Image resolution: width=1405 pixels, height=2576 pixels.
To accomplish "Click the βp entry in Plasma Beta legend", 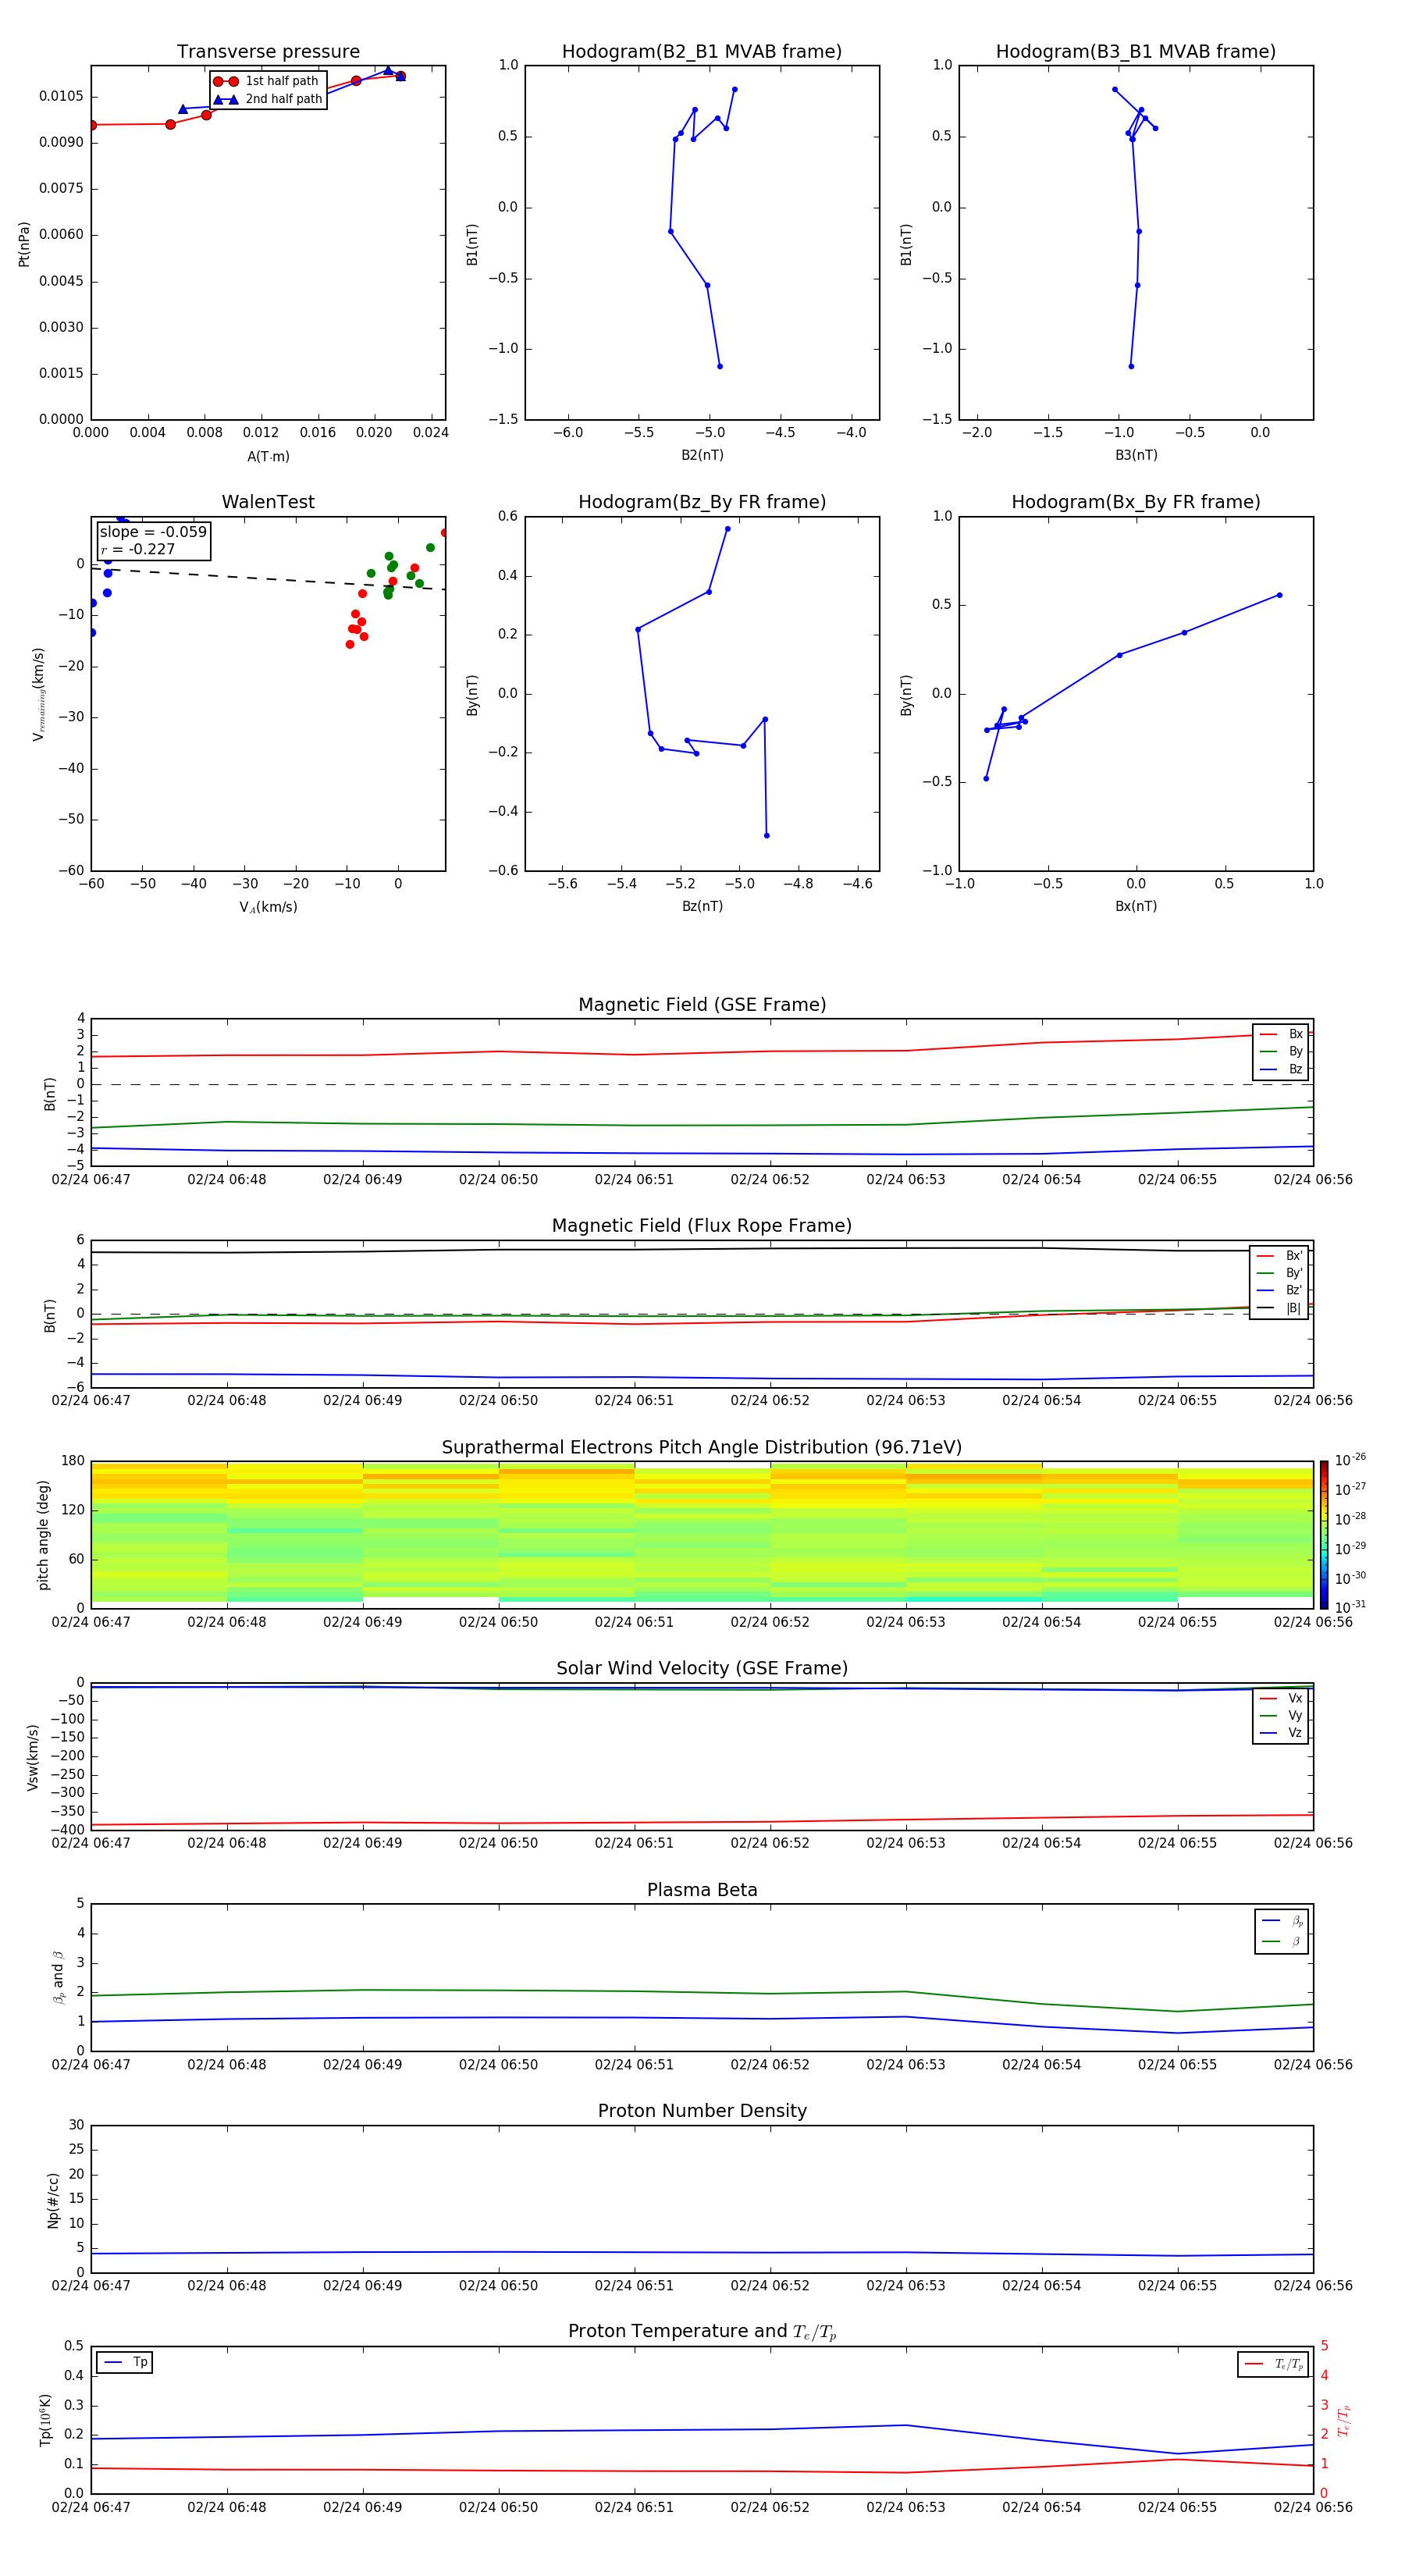I will 1282,1921.
